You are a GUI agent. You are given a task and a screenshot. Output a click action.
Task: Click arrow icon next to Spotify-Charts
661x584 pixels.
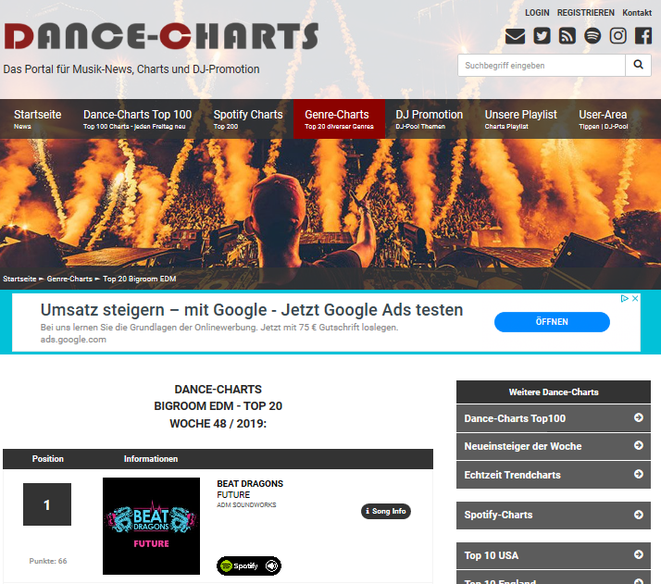(x=639, y=514)
